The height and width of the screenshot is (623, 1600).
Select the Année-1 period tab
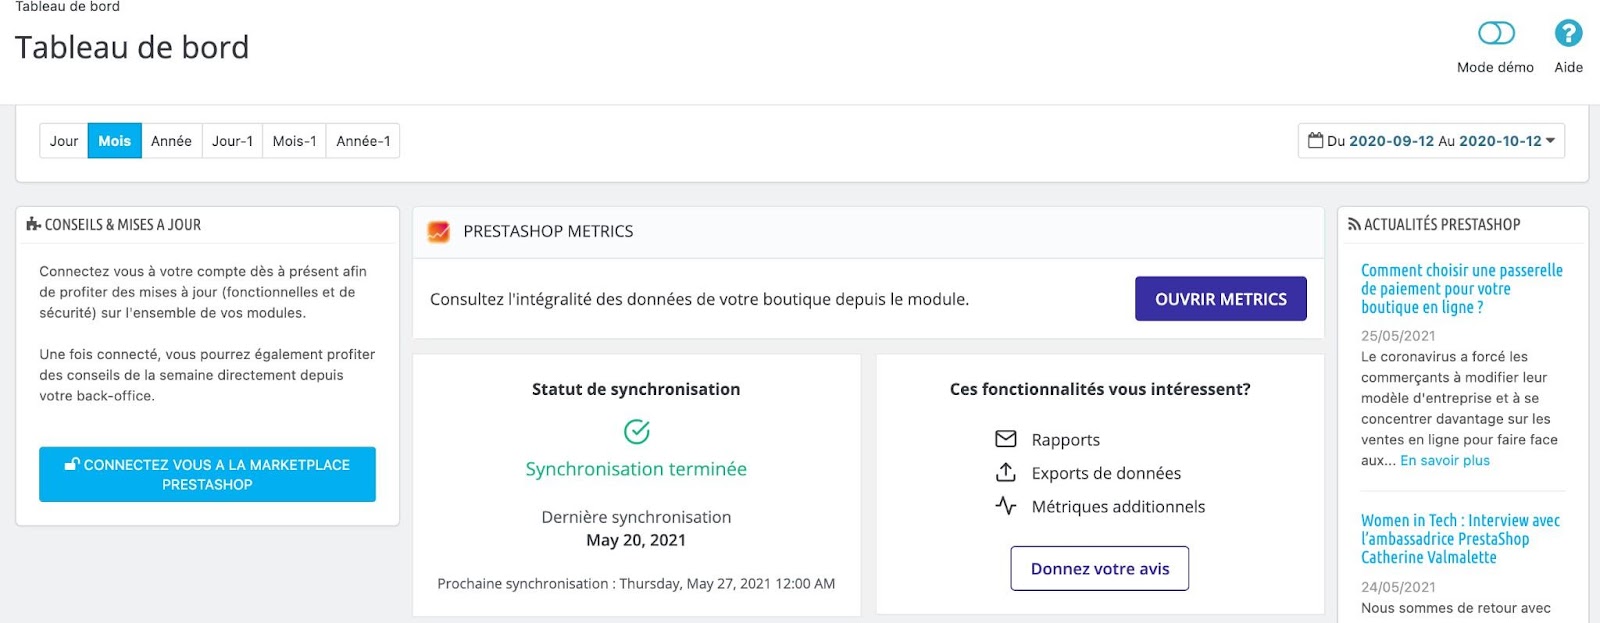pyautogui.click(x=363, y=141)
